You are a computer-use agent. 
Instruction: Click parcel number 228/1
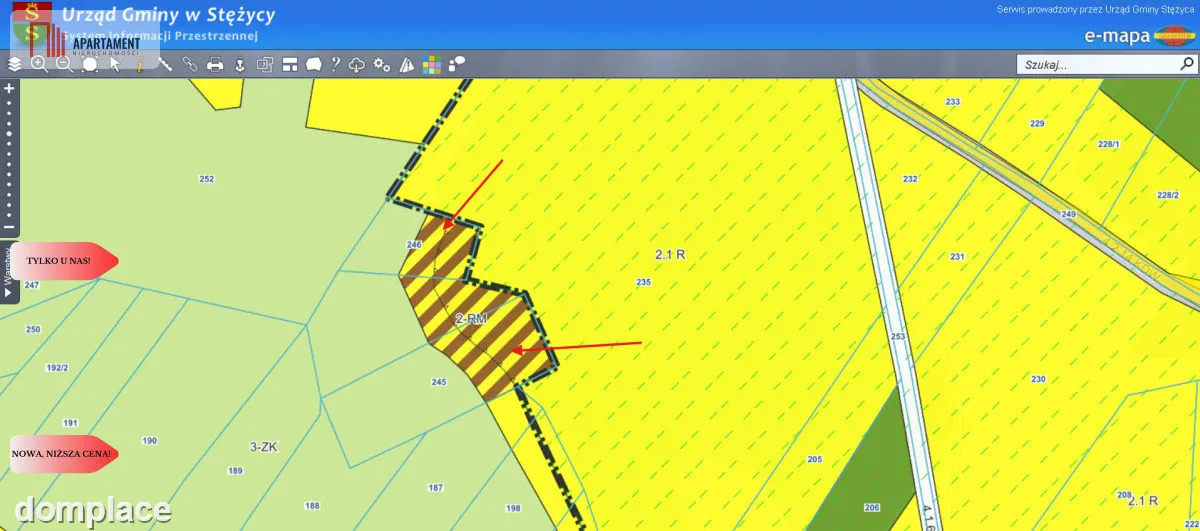tap(1108, 144)
